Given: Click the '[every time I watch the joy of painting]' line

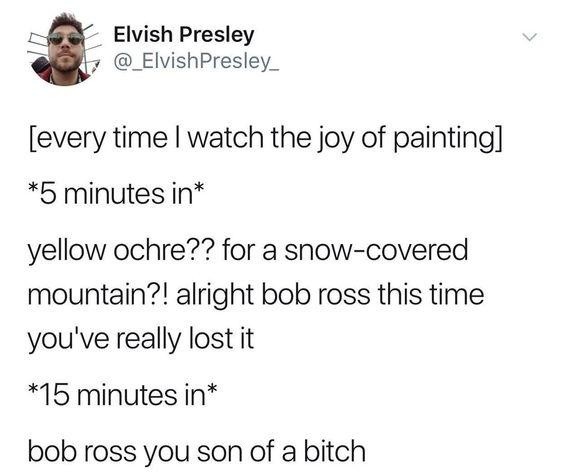Looking at the screenshot, I should click(x=265, y=139).
